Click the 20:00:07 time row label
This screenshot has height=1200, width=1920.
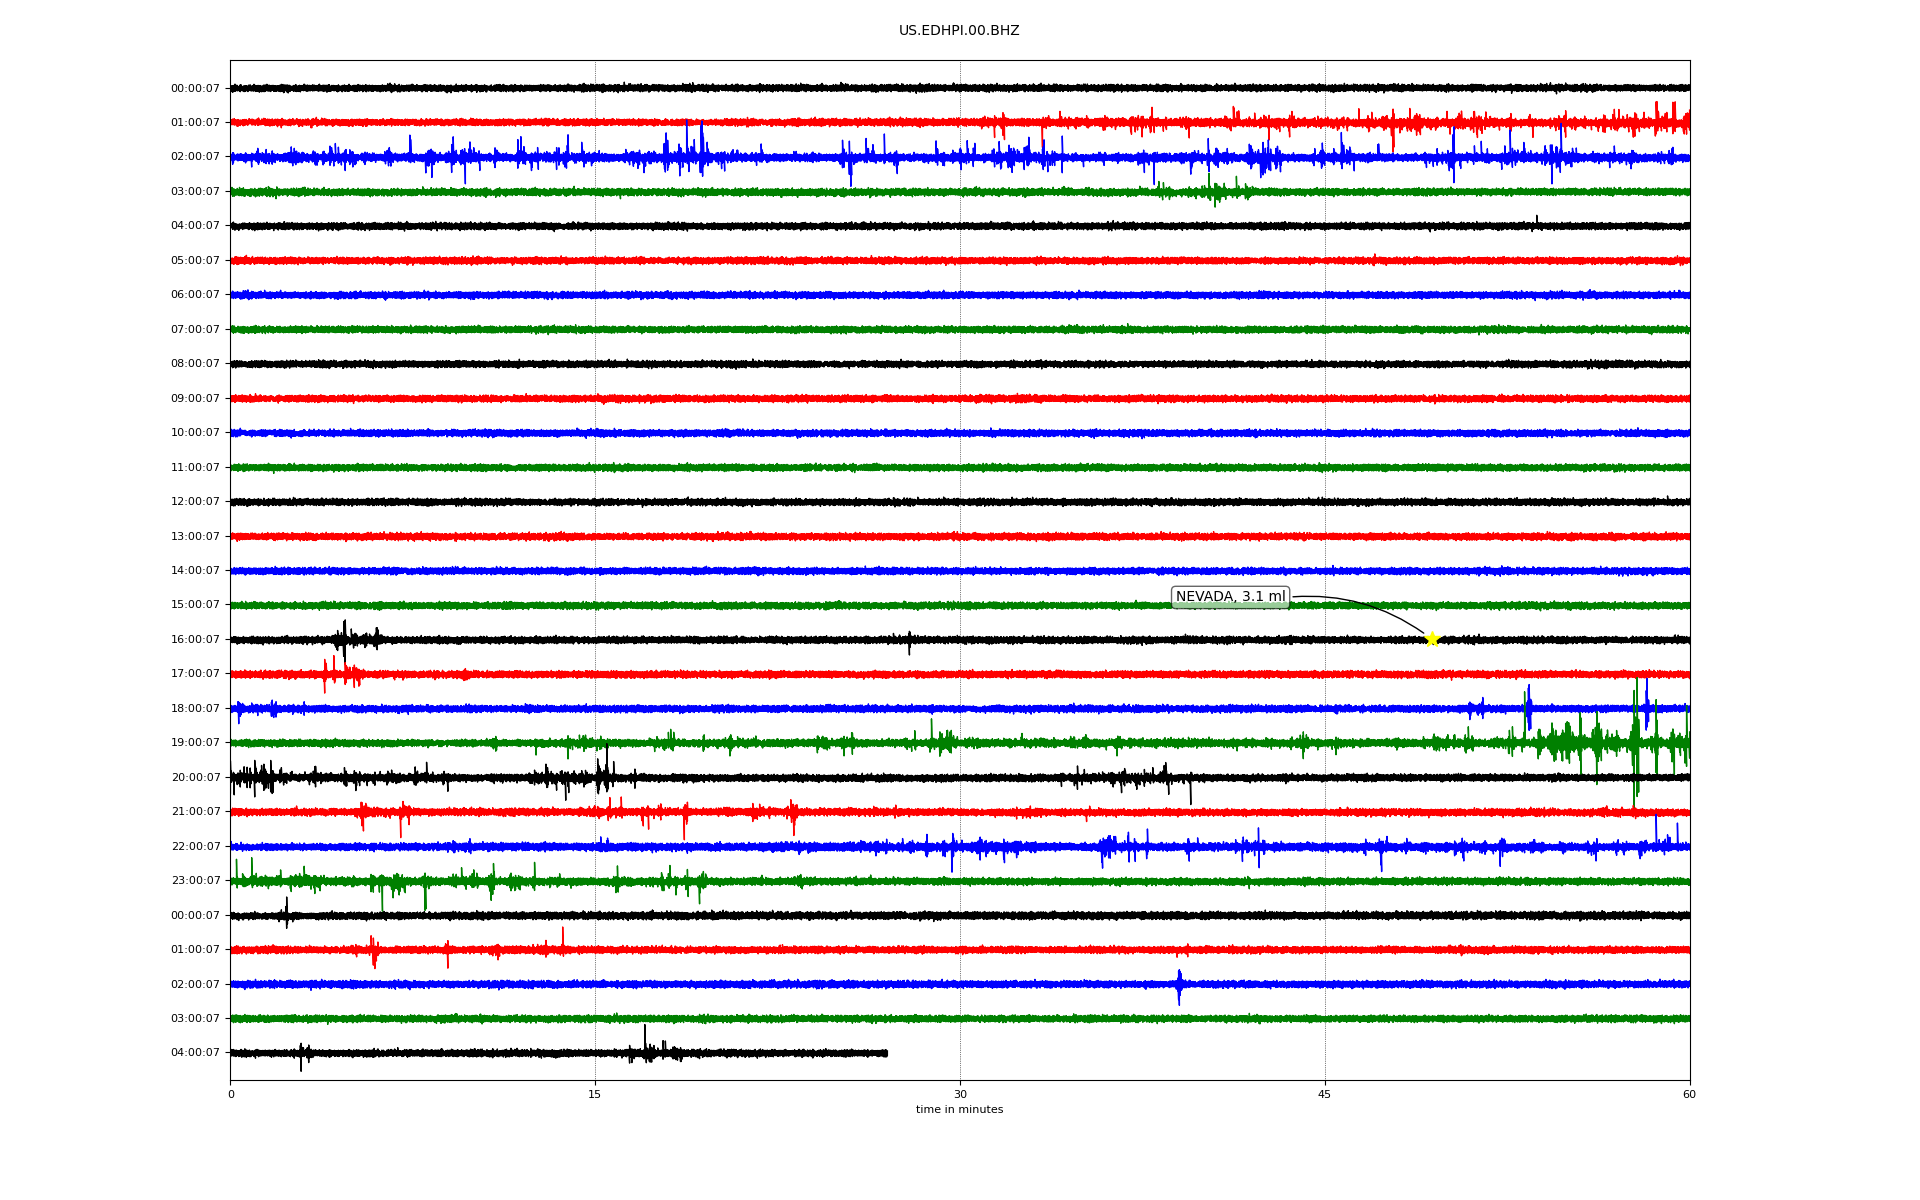(195, 777)
